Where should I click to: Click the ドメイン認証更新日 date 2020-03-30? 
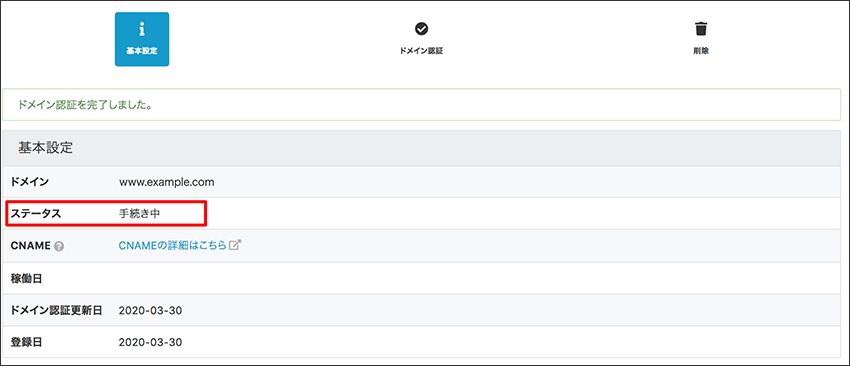click(150, 311)
